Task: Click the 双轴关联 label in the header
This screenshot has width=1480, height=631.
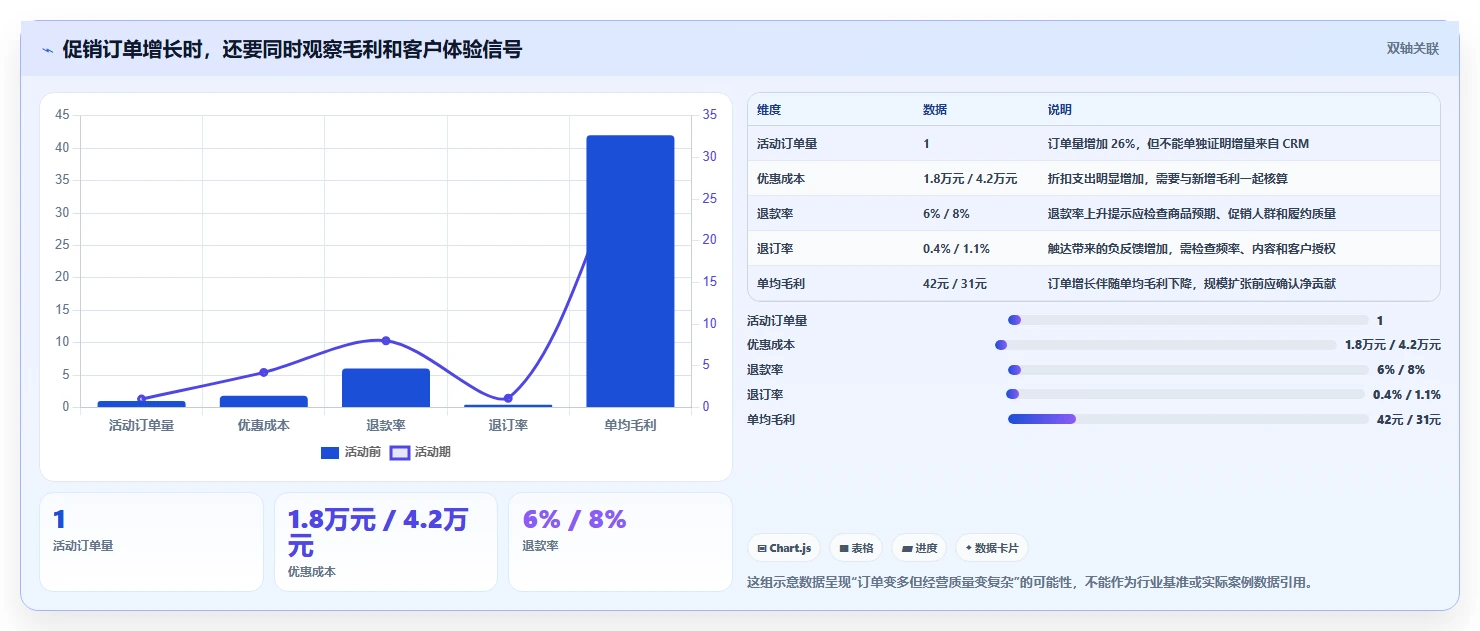Action: 1412,48
